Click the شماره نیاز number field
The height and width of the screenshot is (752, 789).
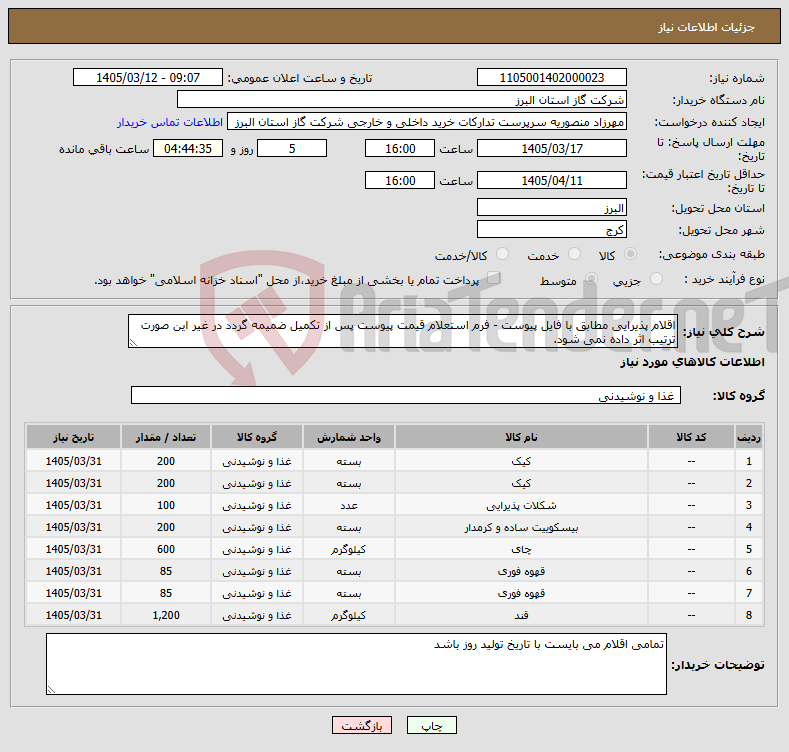pos(551,78)
